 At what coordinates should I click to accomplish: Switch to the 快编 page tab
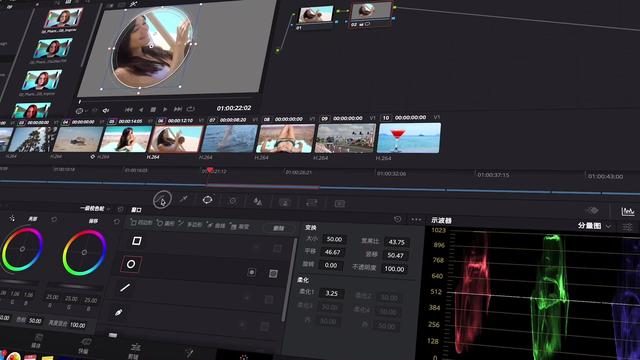[84, 346]
